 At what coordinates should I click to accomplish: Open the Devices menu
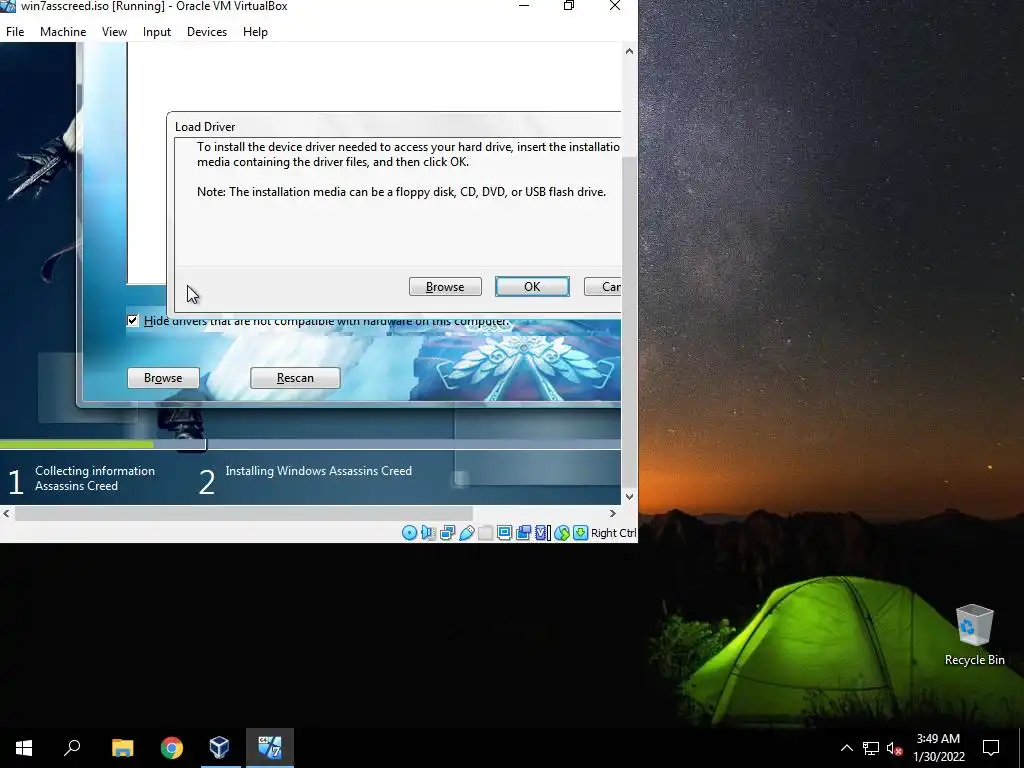coord(207,31)
